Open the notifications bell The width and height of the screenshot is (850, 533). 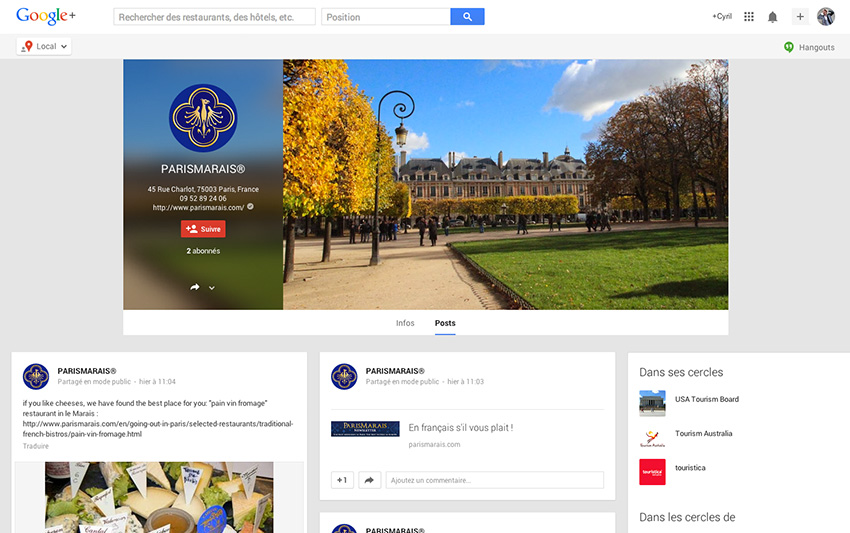tap(772, 17)
